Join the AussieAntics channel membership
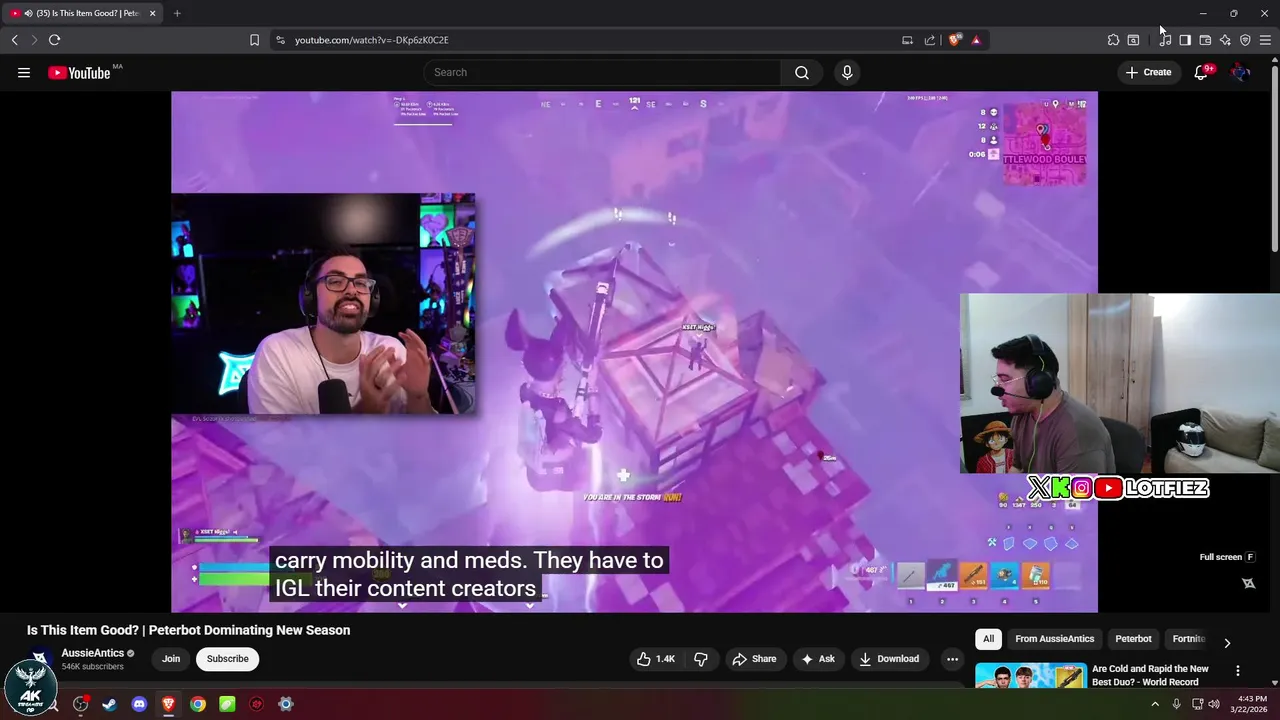 click(x=171, y=659)
